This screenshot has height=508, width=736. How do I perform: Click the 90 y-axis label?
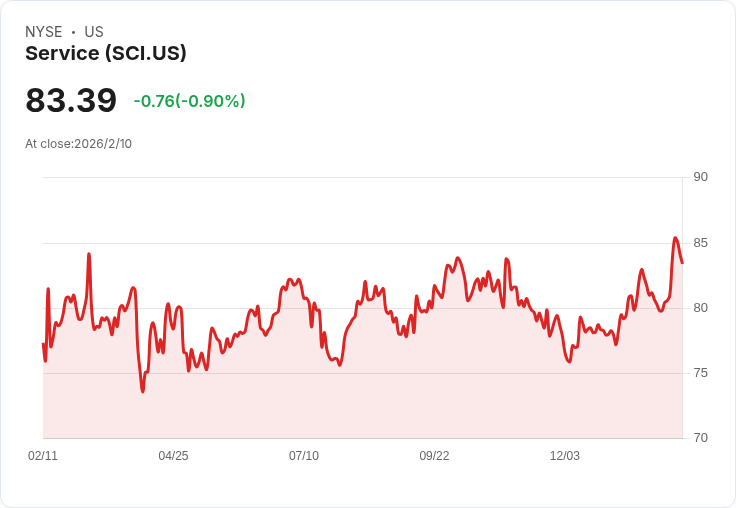click(x=700, y=177)
